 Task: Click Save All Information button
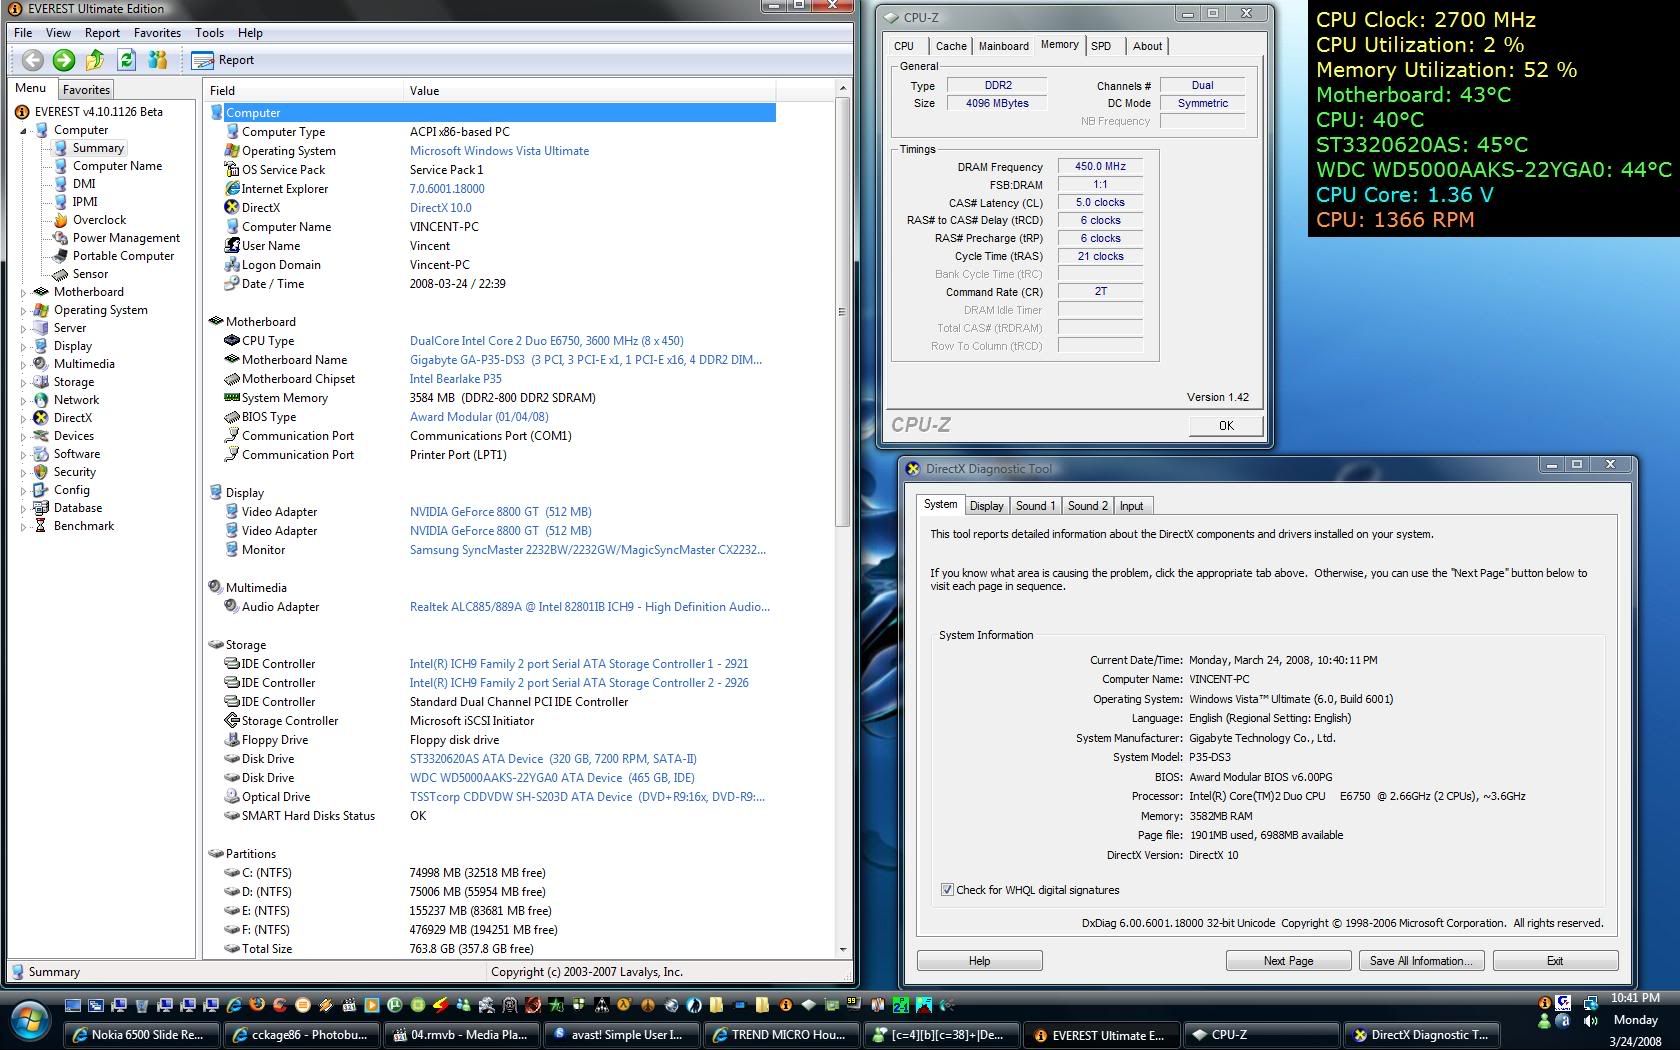coord(1420,961)
